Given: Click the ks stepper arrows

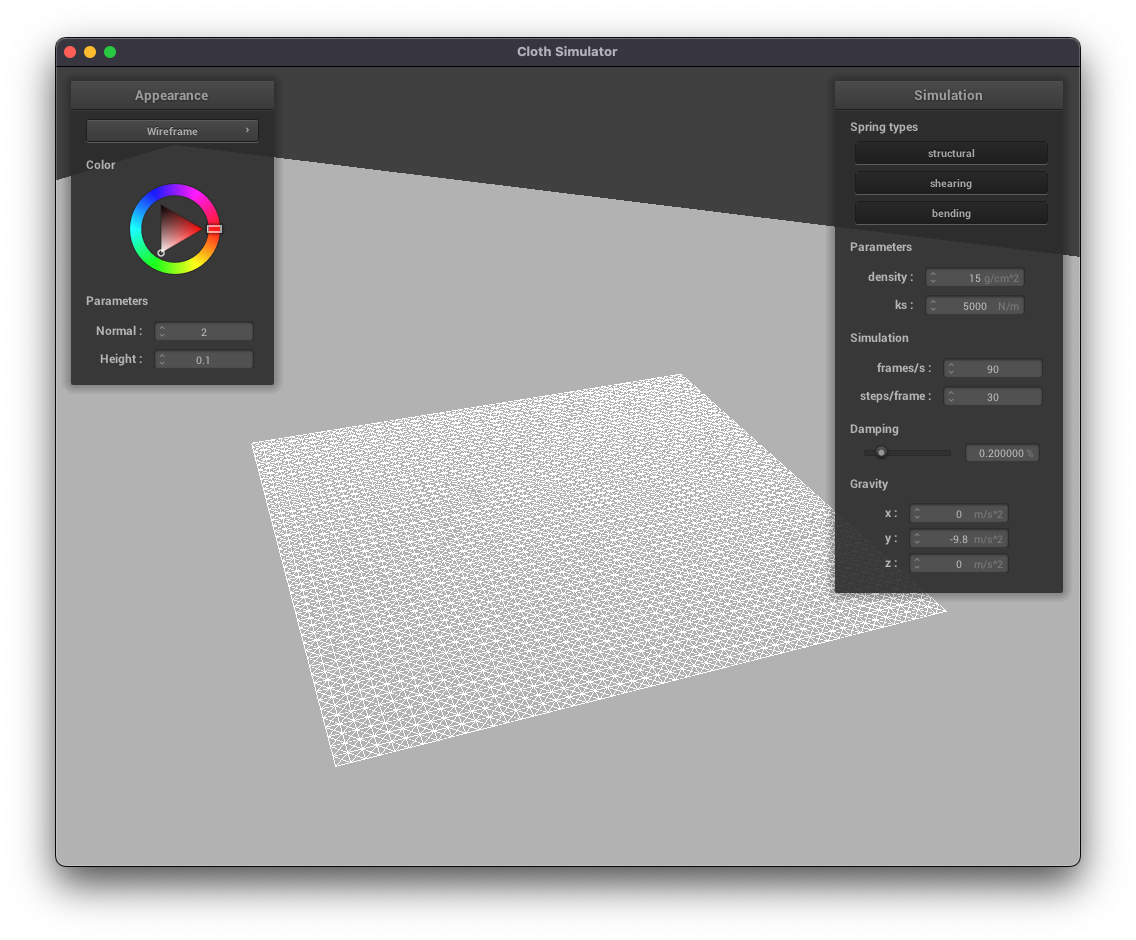Looking at the screenshot, I should coord(933,307).
